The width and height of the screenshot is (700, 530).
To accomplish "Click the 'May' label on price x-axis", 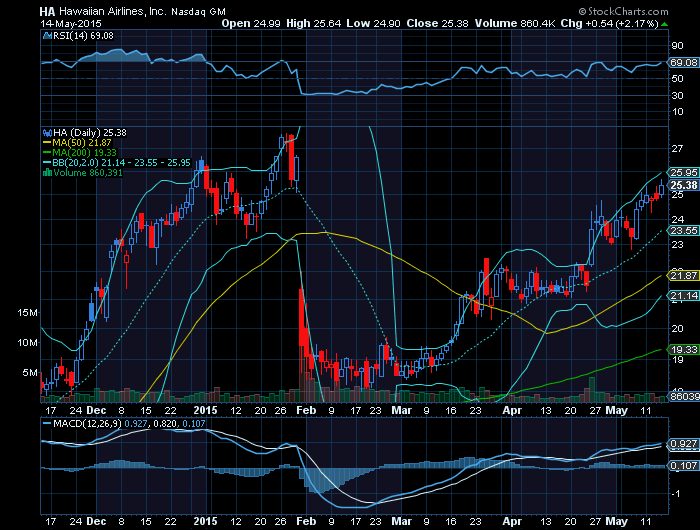I will pos(617,410).
